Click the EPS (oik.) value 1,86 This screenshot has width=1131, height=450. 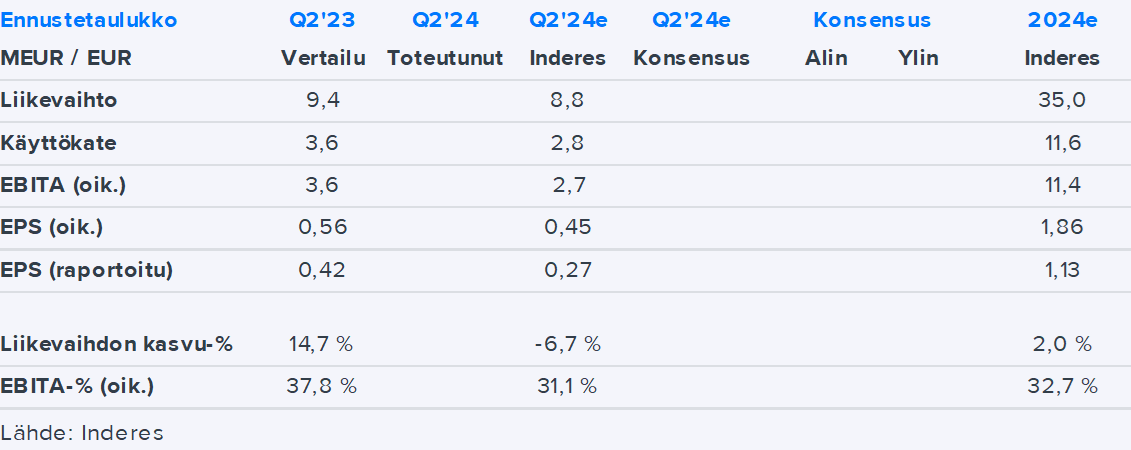point(1062,227)
